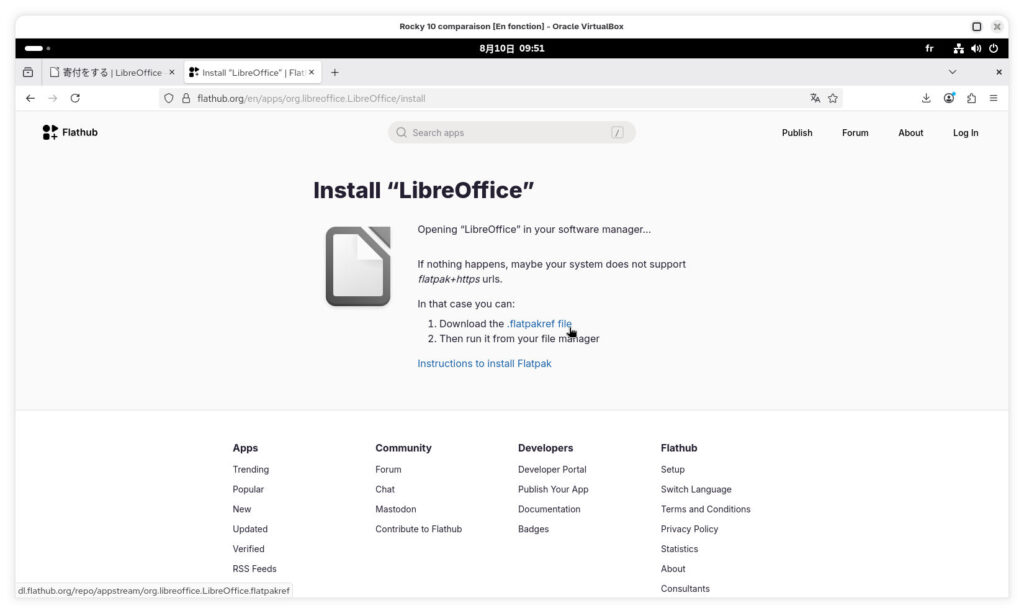
Task: Open About in Flathub header
Action: point(910,133)
